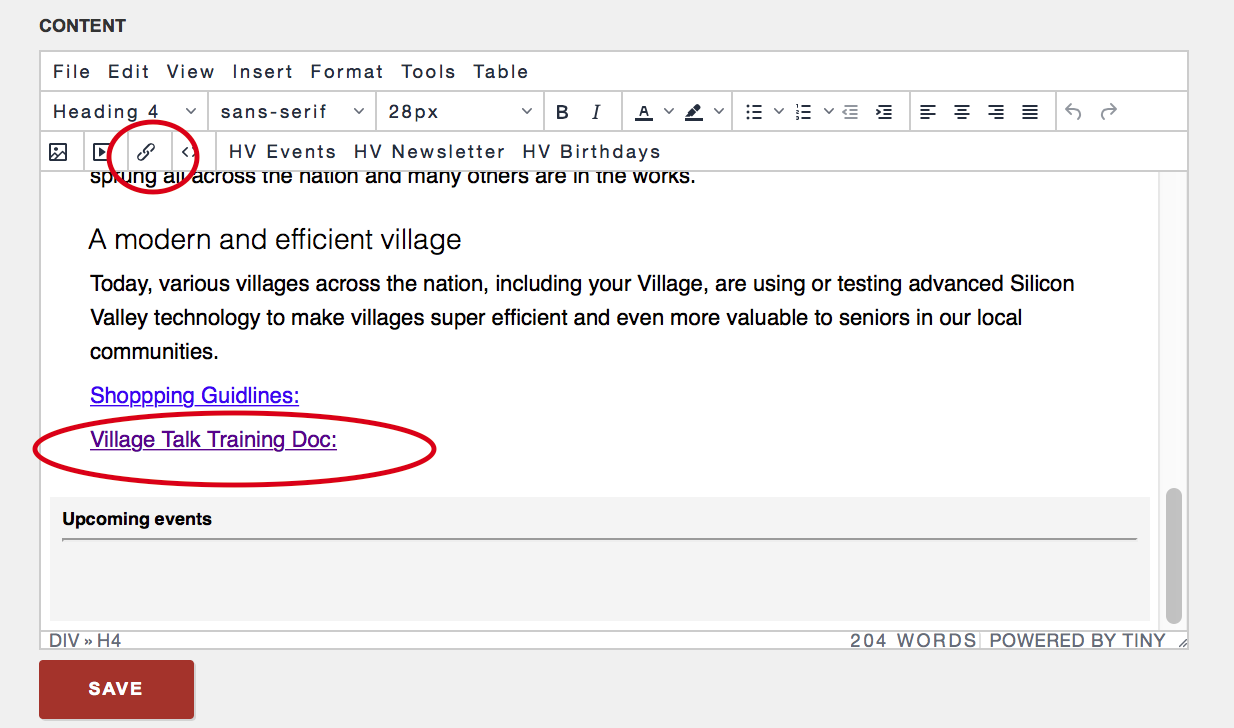Open the Table menu

tap(501, 72)
